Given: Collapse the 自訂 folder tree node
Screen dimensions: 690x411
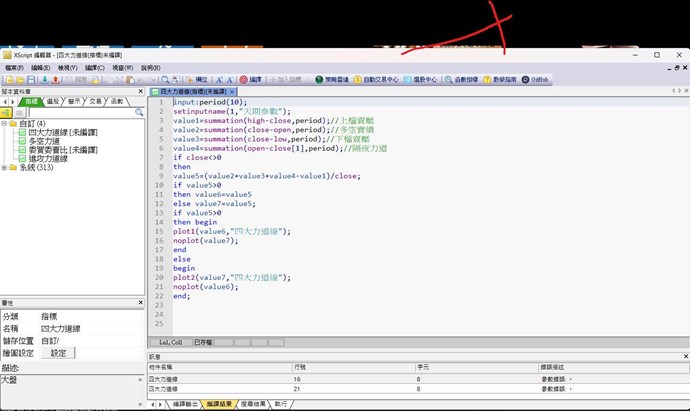Looking at the screenshot, I should click(6, 123).
